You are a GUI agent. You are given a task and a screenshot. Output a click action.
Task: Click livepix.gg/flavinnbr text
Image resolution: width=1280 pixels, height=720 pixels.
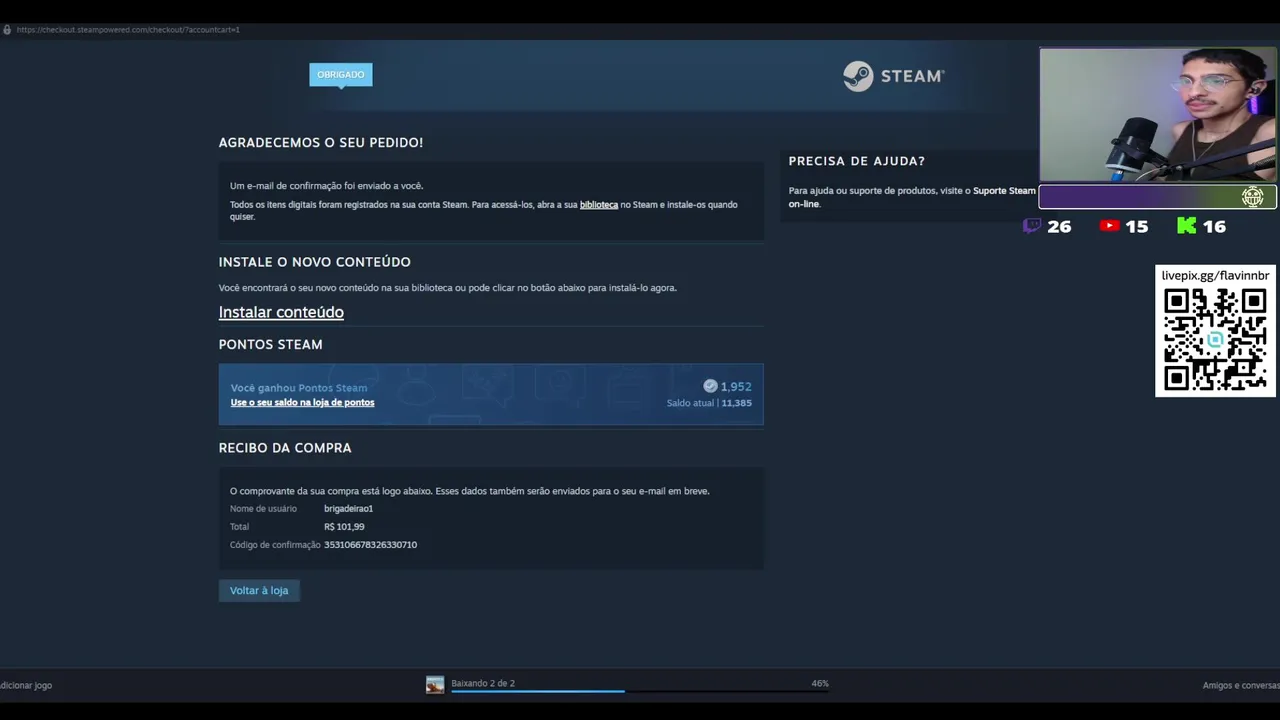coord(1215,276)
